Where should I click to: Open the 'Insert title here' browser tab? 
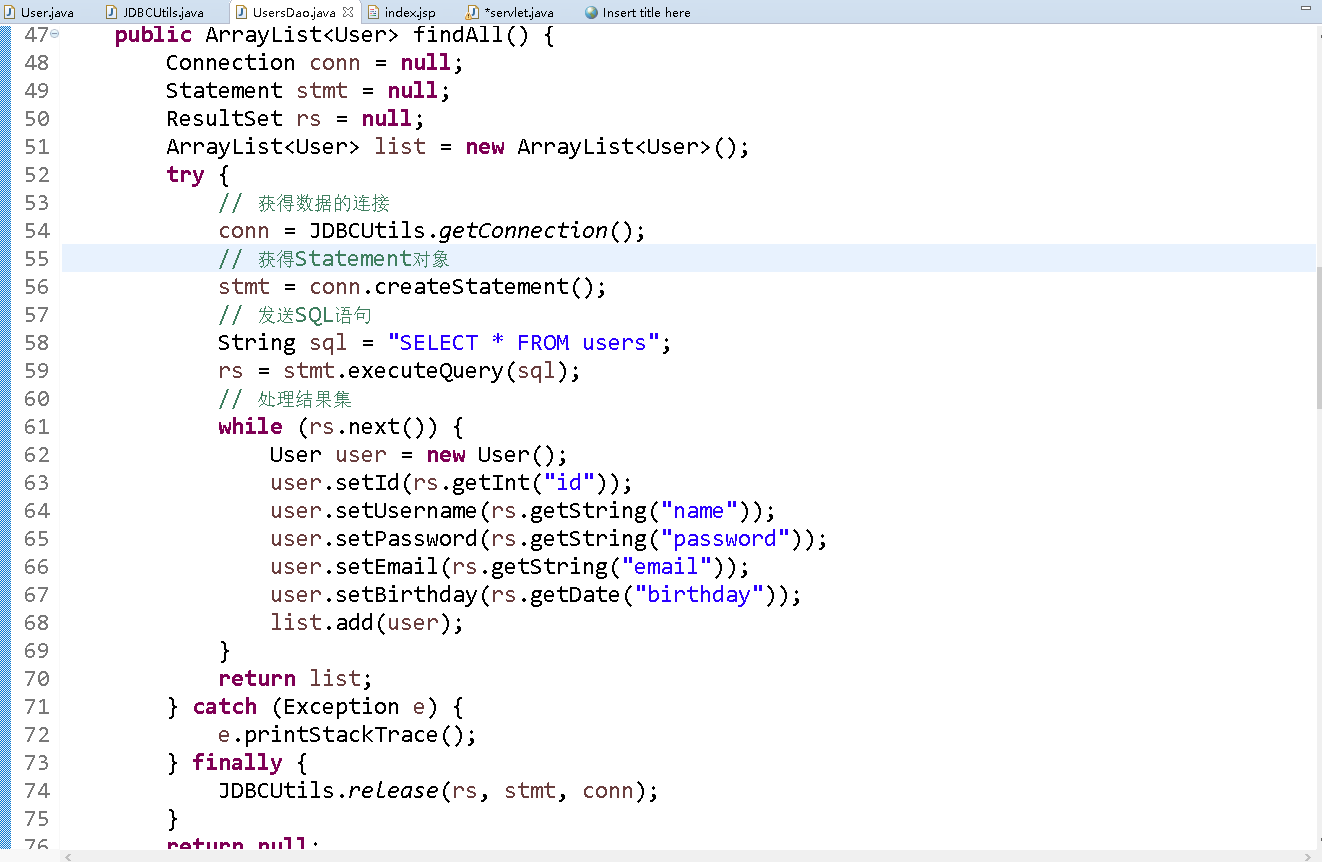coord(637,12)
